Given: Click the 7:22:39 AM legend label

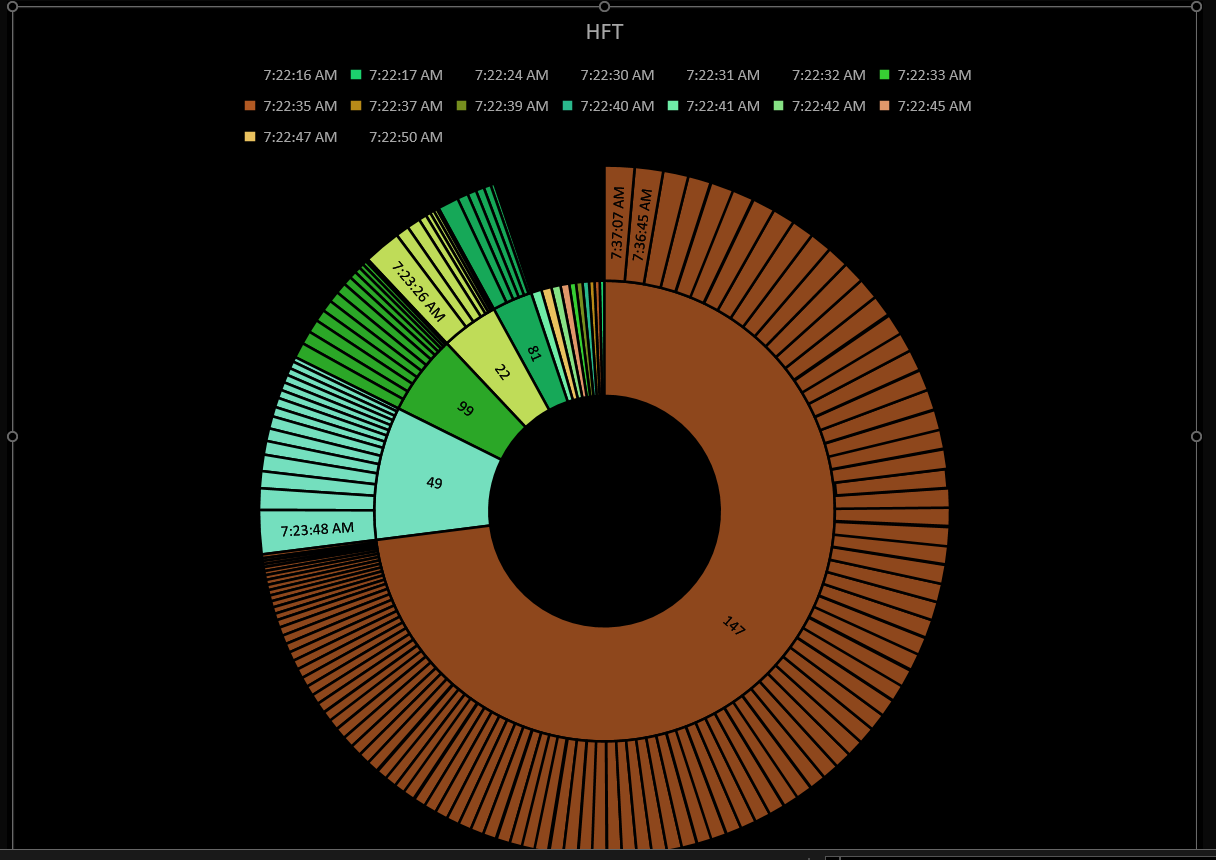Looking at the screenshot, I should (511, 106).
